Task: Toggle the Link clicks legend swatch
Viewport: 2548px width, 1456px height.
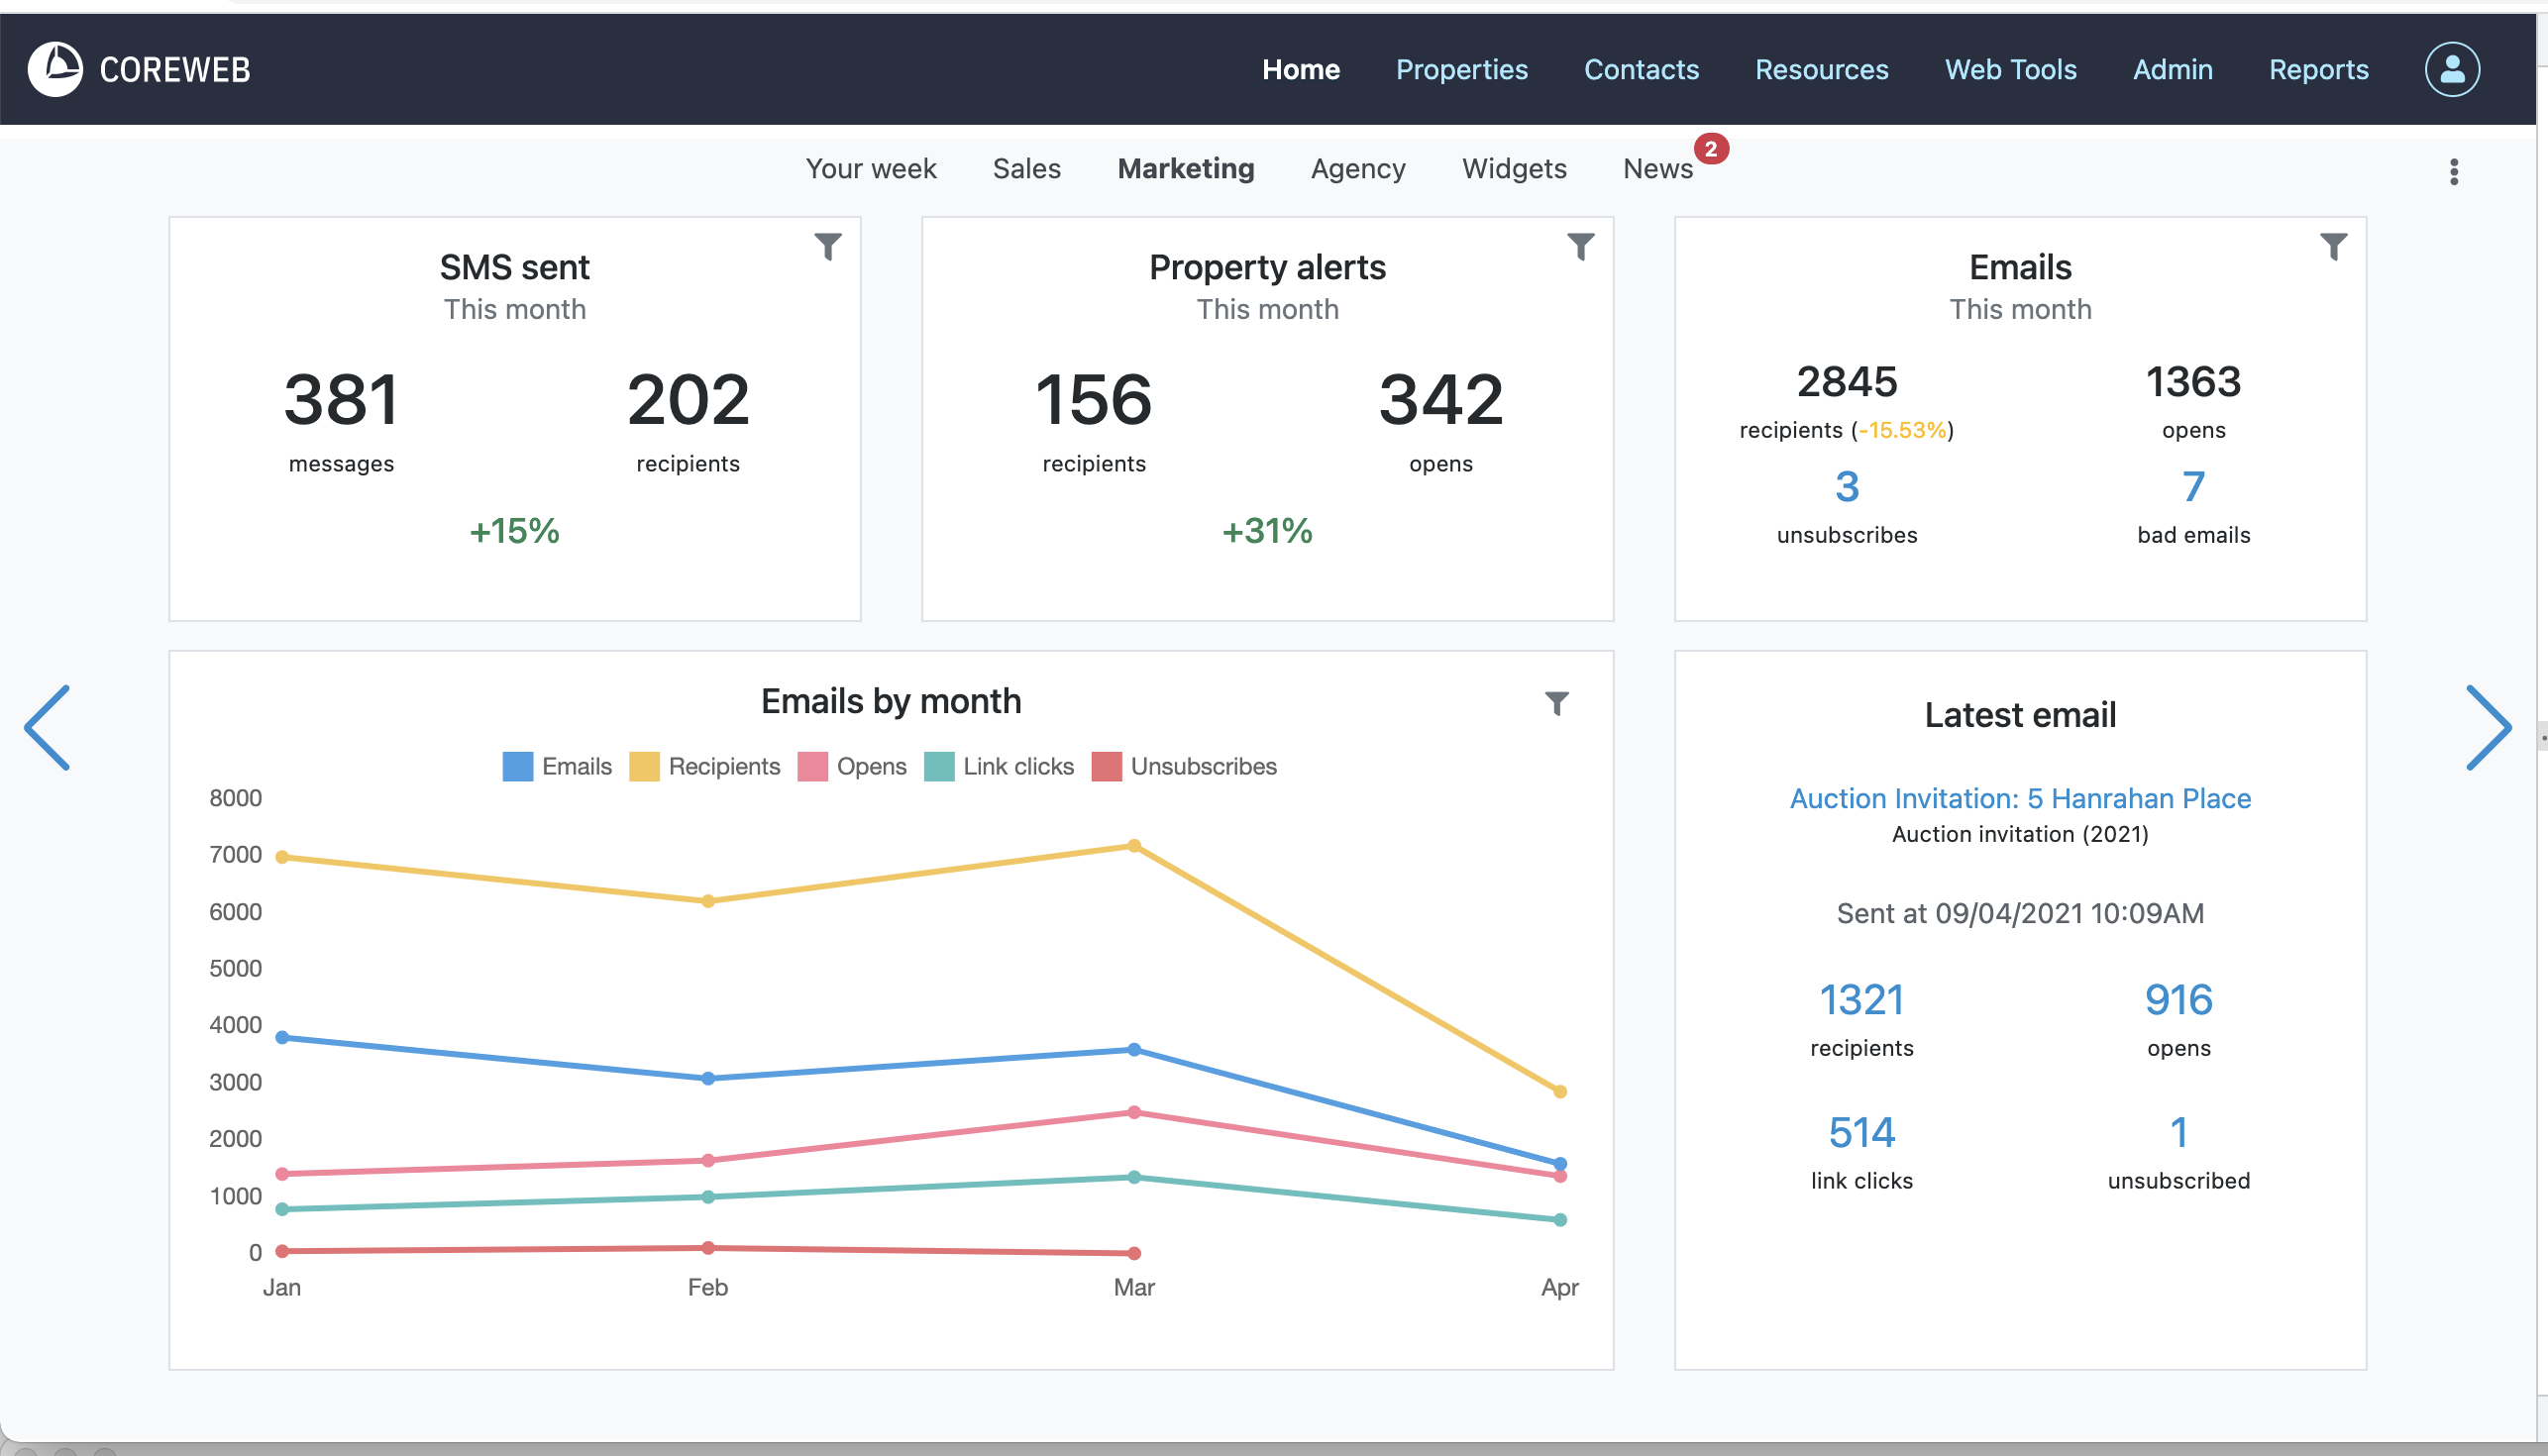Action: (x=939, y=766)
